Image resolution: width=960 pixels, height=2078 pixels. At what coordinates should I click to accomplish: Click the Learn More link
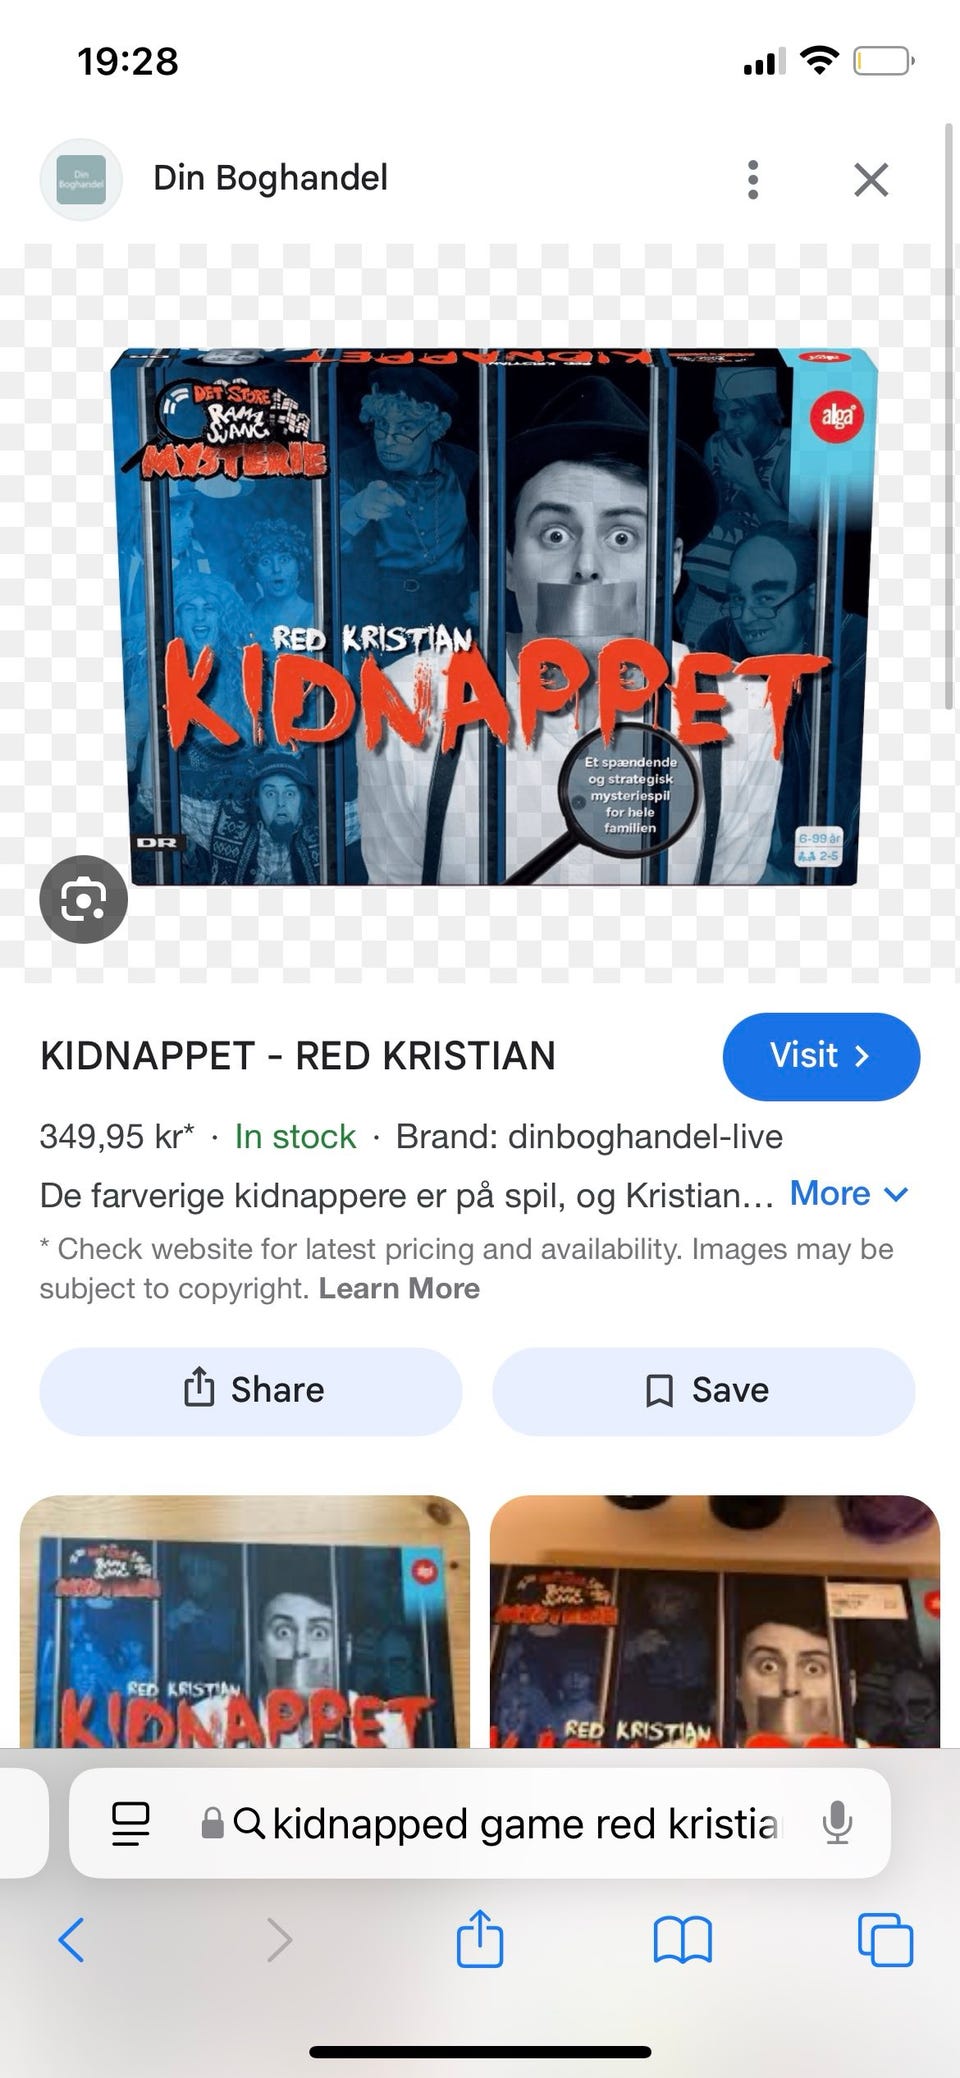399,1288
